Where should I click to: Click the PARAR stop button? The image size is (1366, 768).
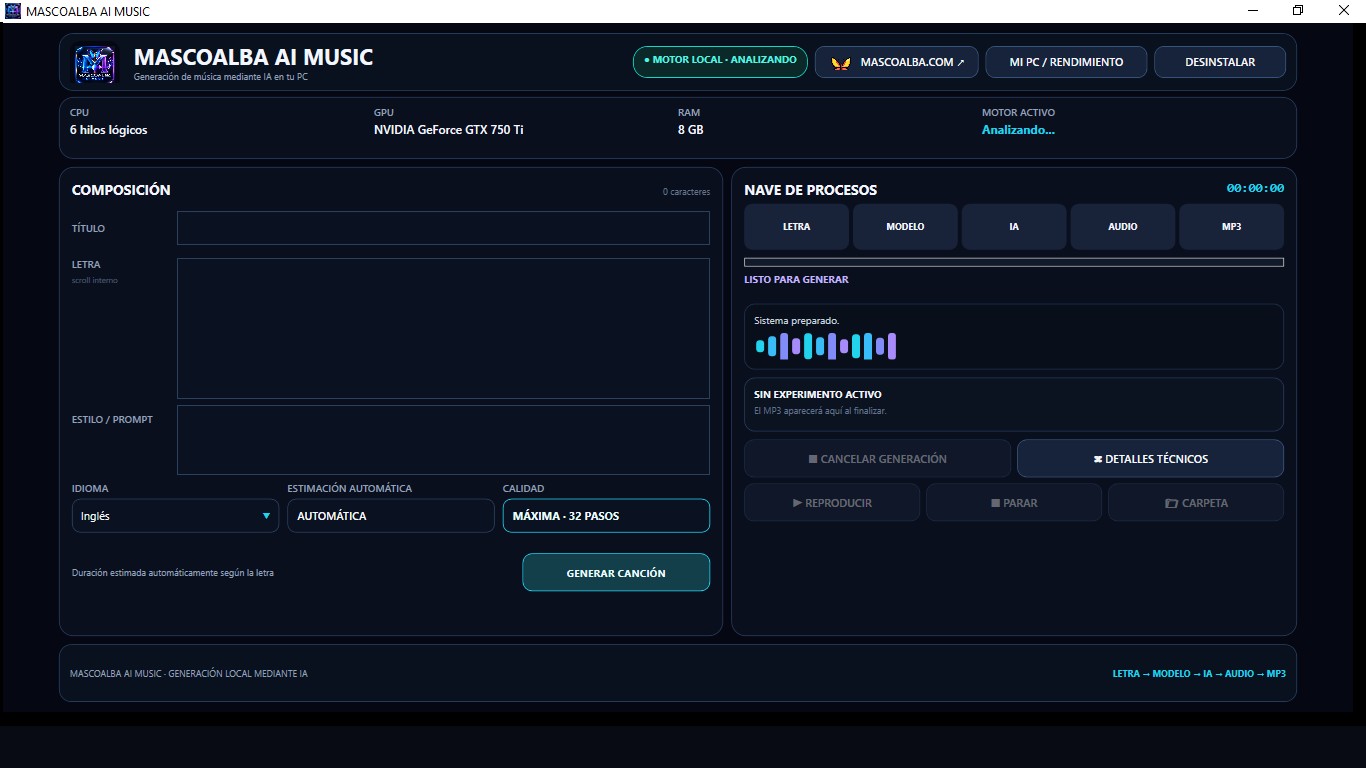(1014, 503)
